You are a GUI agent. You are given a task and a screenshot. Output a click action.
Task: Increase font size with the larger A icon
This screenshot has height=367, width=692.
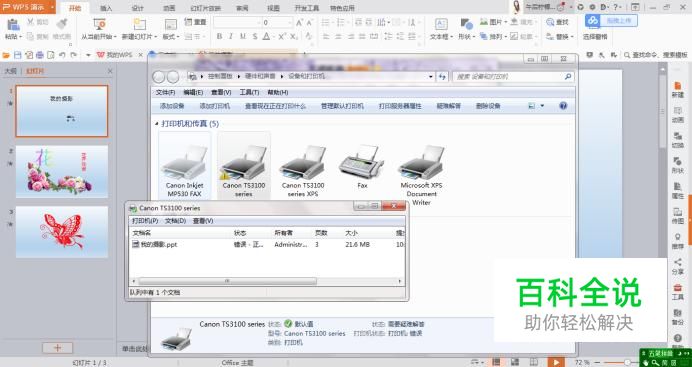(x=300, y=22)
